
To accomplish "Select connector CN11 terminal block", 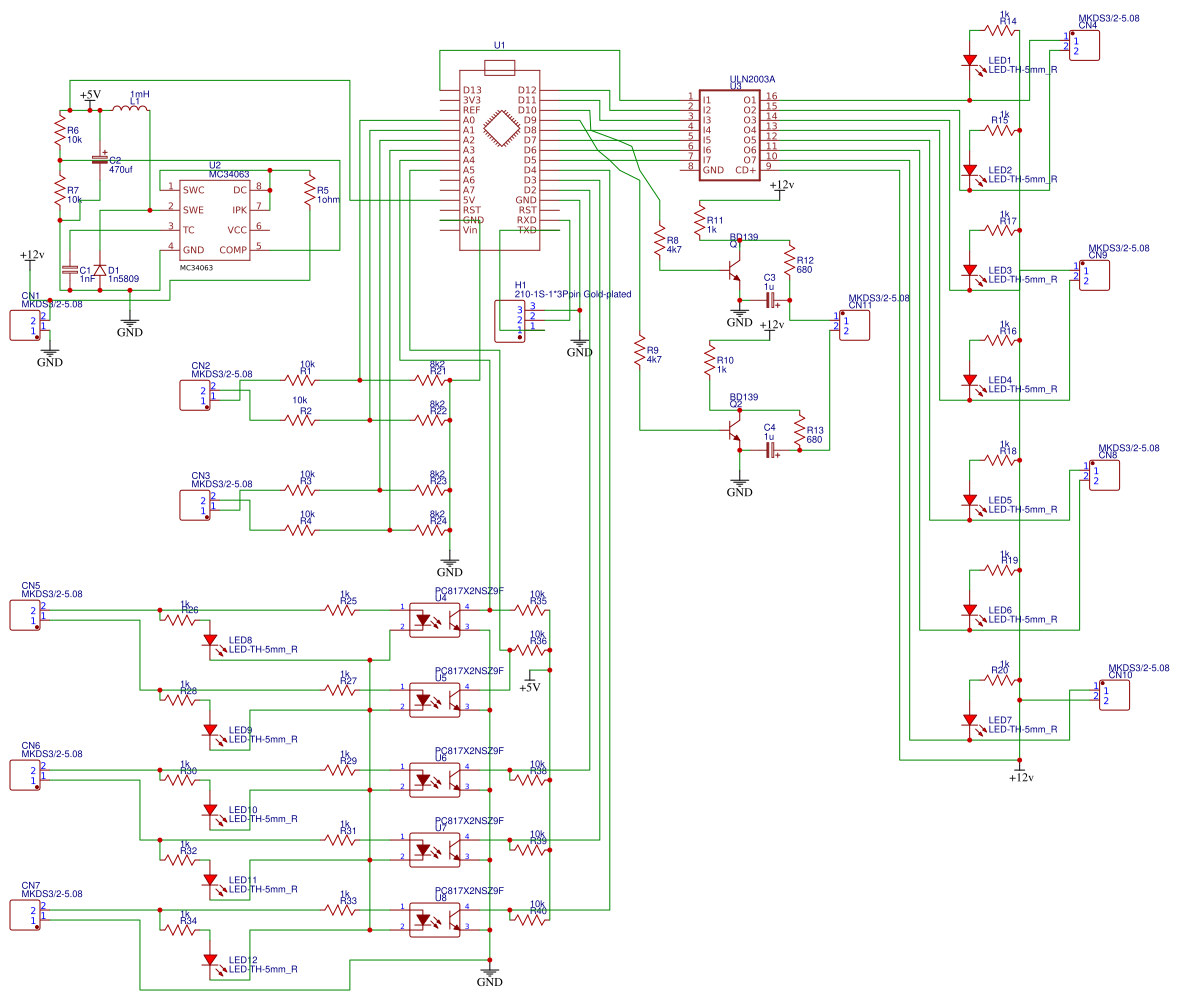I will (x=855, y=326).
